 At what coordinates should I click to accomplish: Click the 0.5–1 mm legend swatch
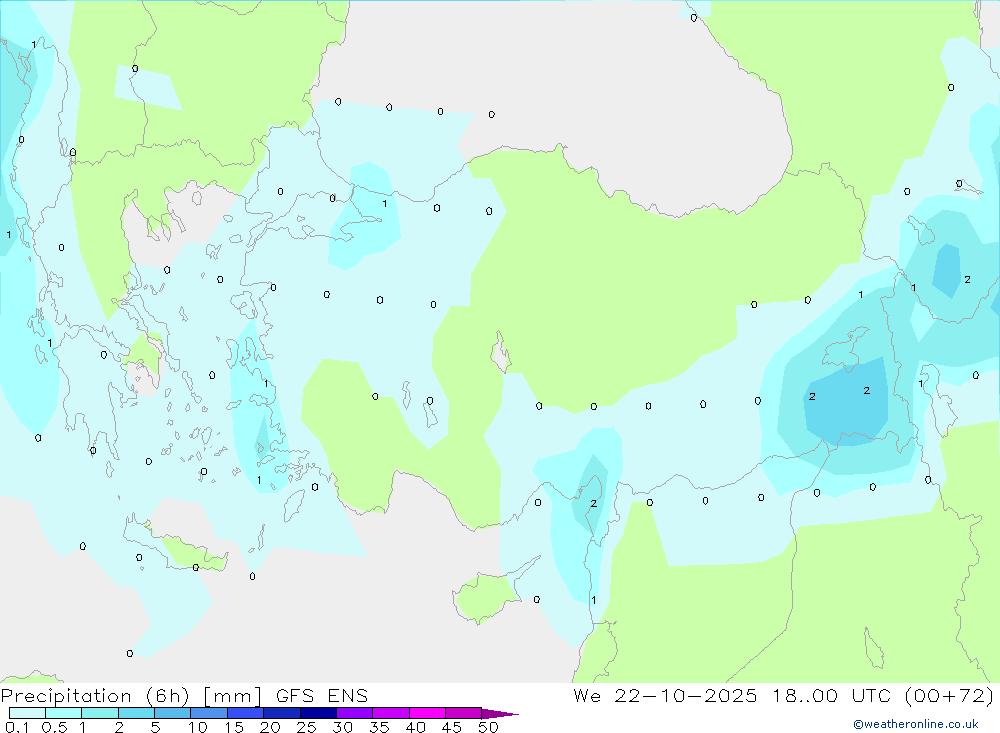pyautogui.click(x=63, y=713)
